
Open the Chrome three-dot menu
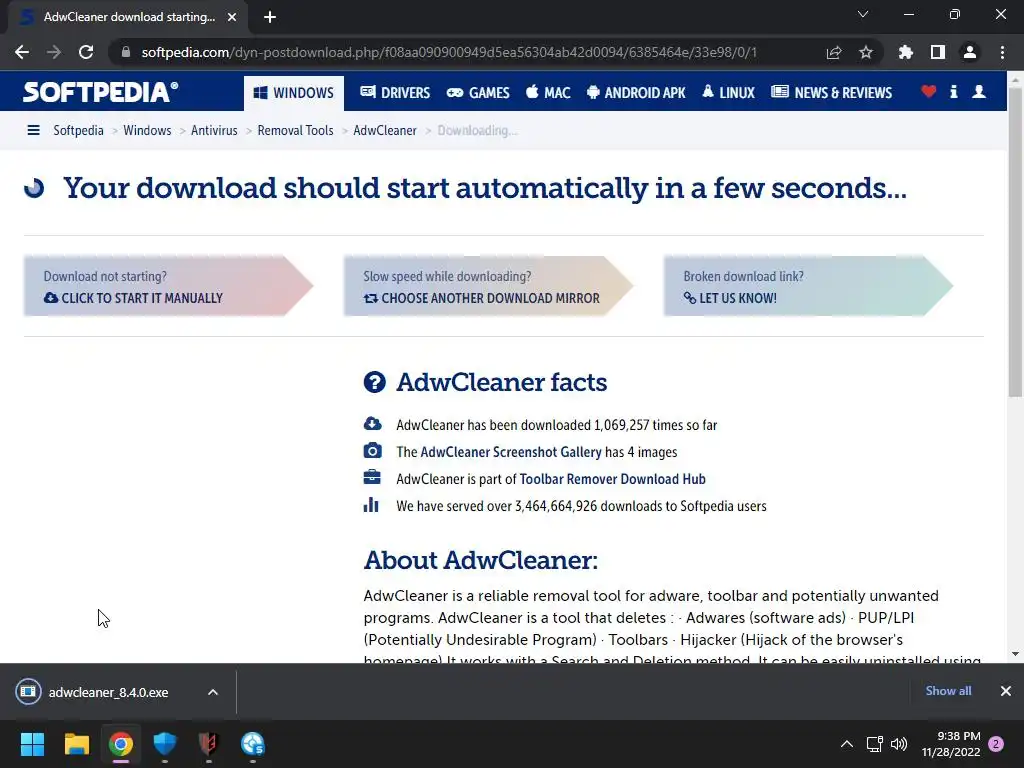pos(1002,52)
